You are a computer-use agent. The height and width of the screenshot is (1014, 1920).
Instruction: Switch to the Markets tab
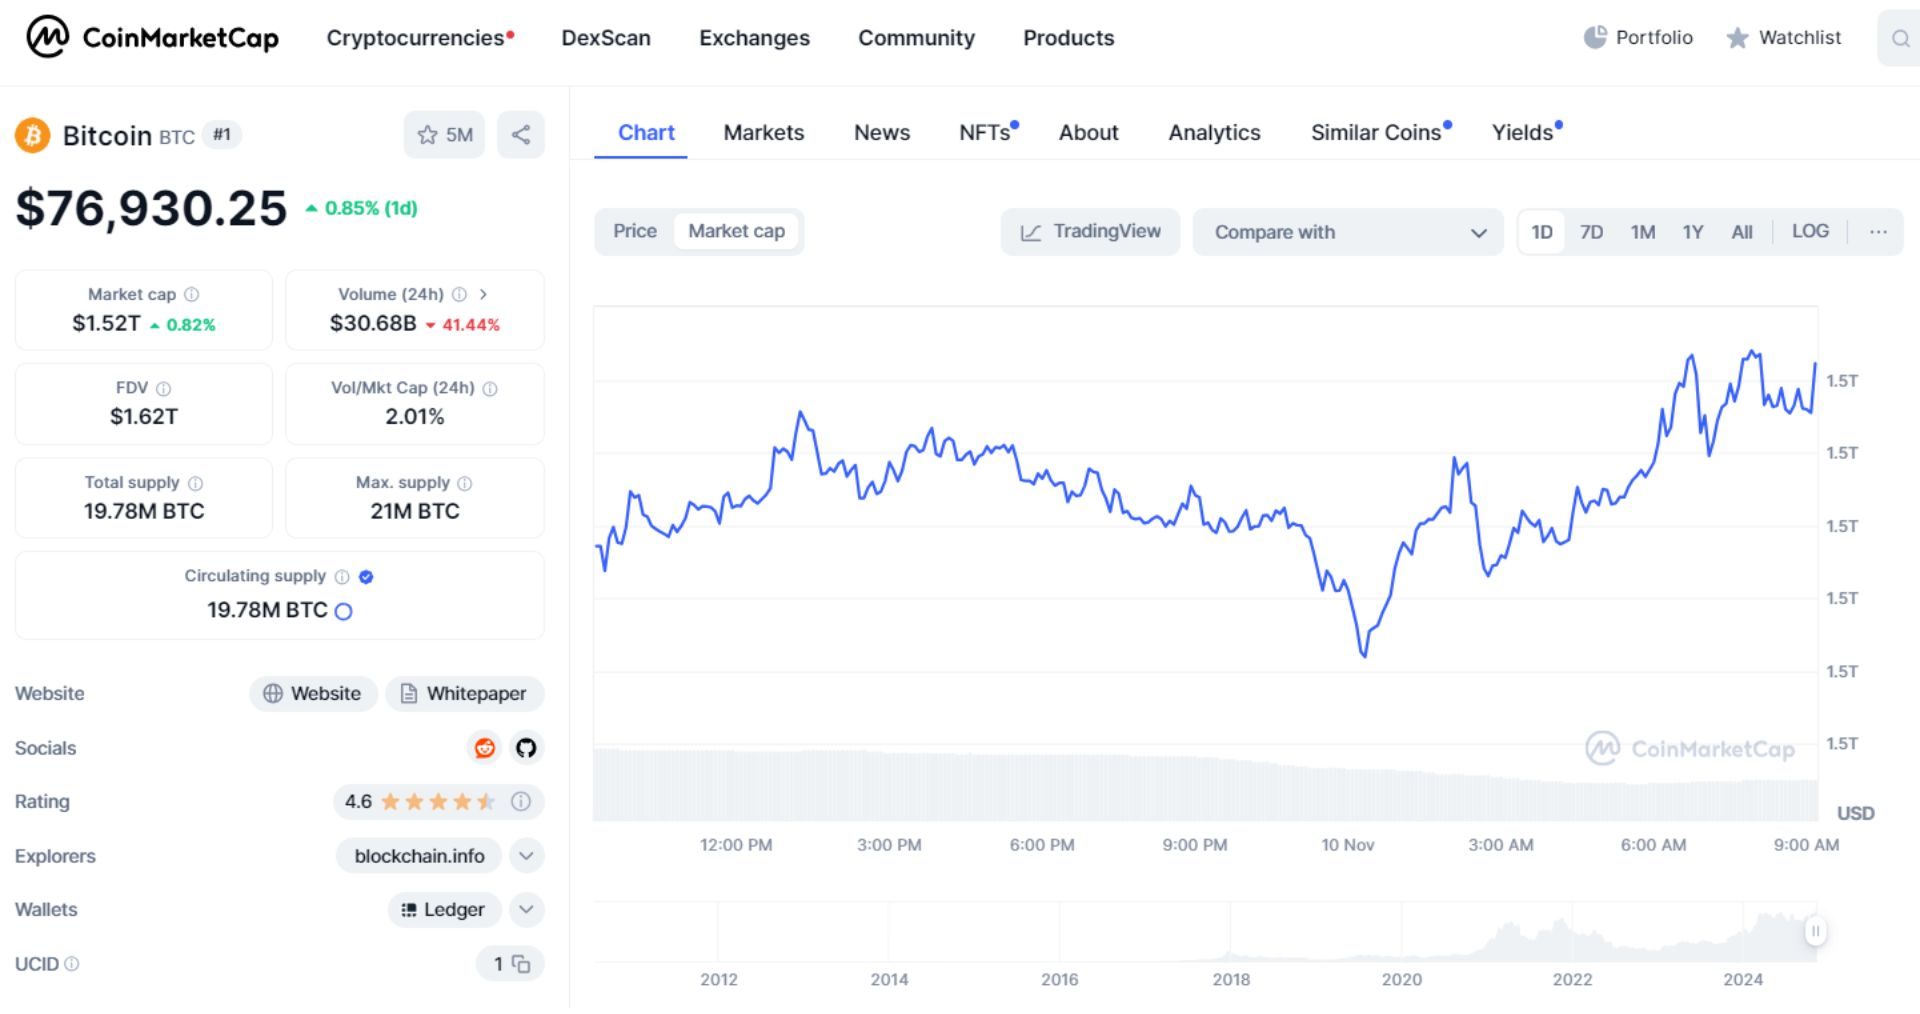[x=763, y=132]
